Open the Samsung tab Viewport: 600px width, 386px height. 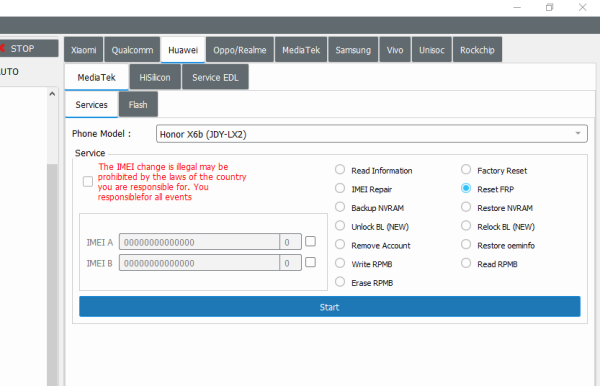click(353, 50)
